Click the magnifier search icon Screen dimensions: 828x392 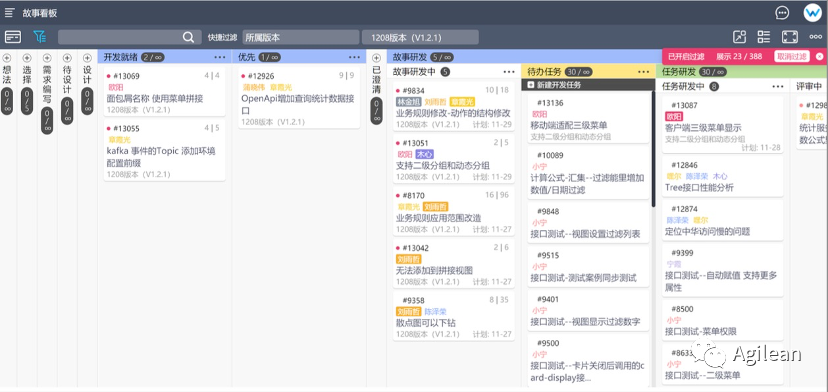[x=188, y=37]
